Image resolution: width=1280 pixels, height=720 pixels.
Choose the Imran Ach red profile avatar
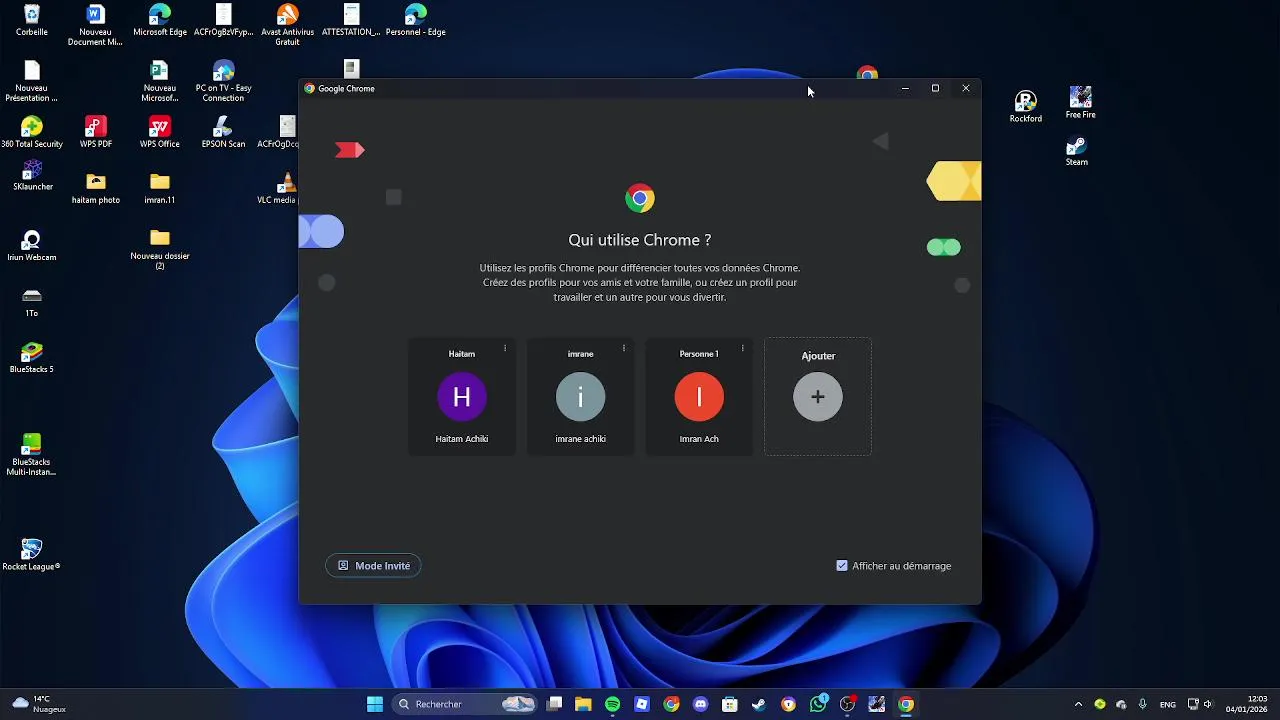[699, 397]
